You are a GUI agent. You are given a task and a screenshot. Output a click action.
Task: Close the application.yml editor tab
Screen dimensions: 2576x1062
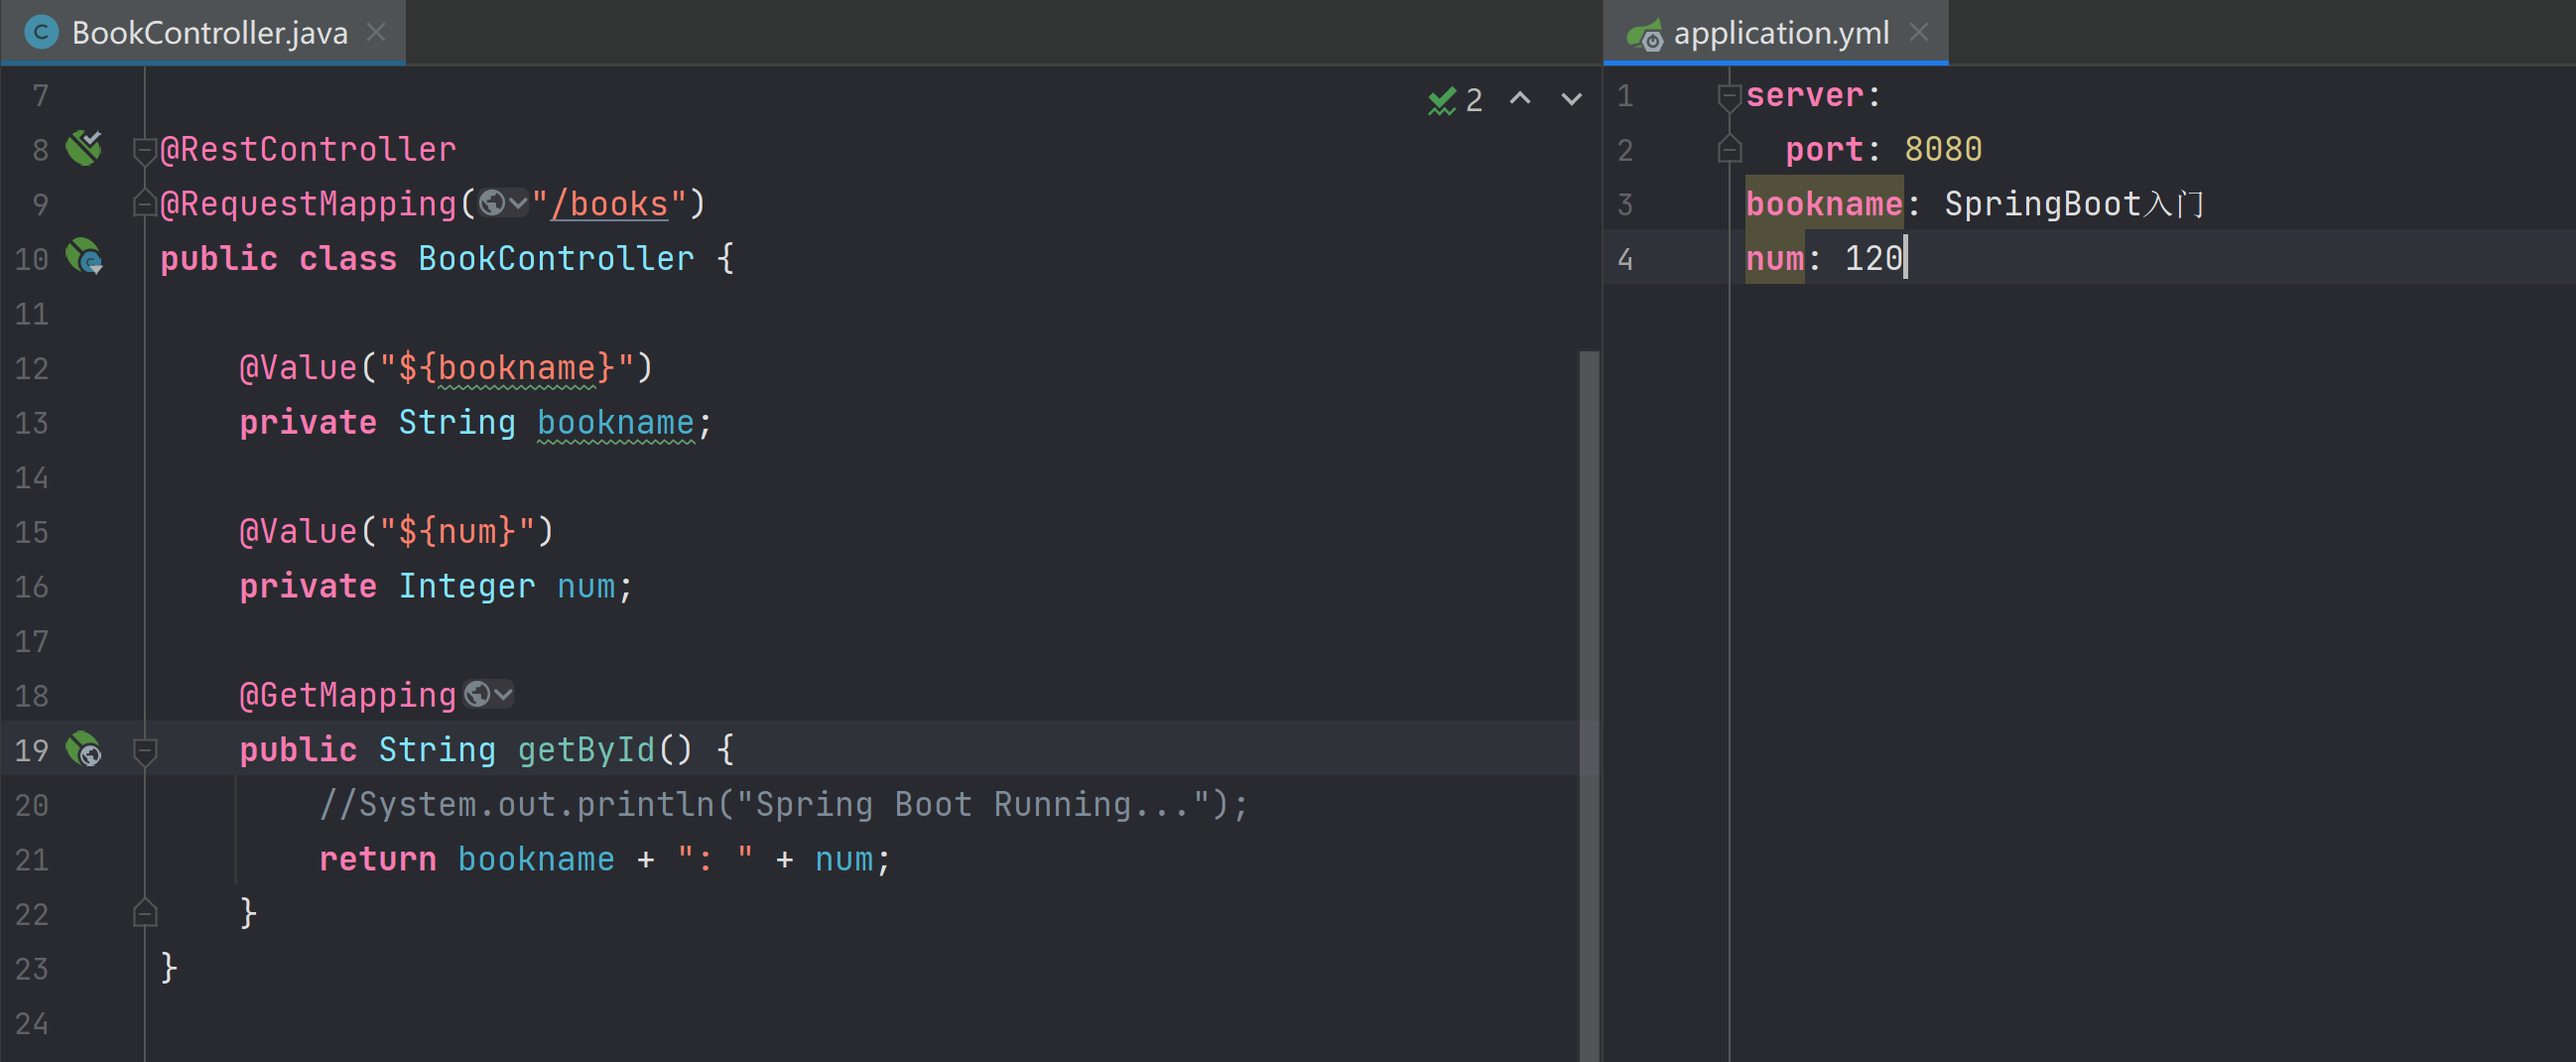[1918, 32]
